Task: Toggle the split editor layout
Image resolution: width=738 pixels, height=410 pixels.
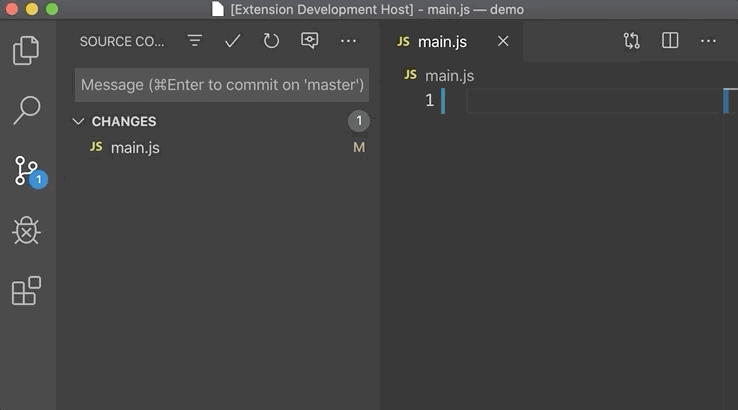Action: point(670,41)
